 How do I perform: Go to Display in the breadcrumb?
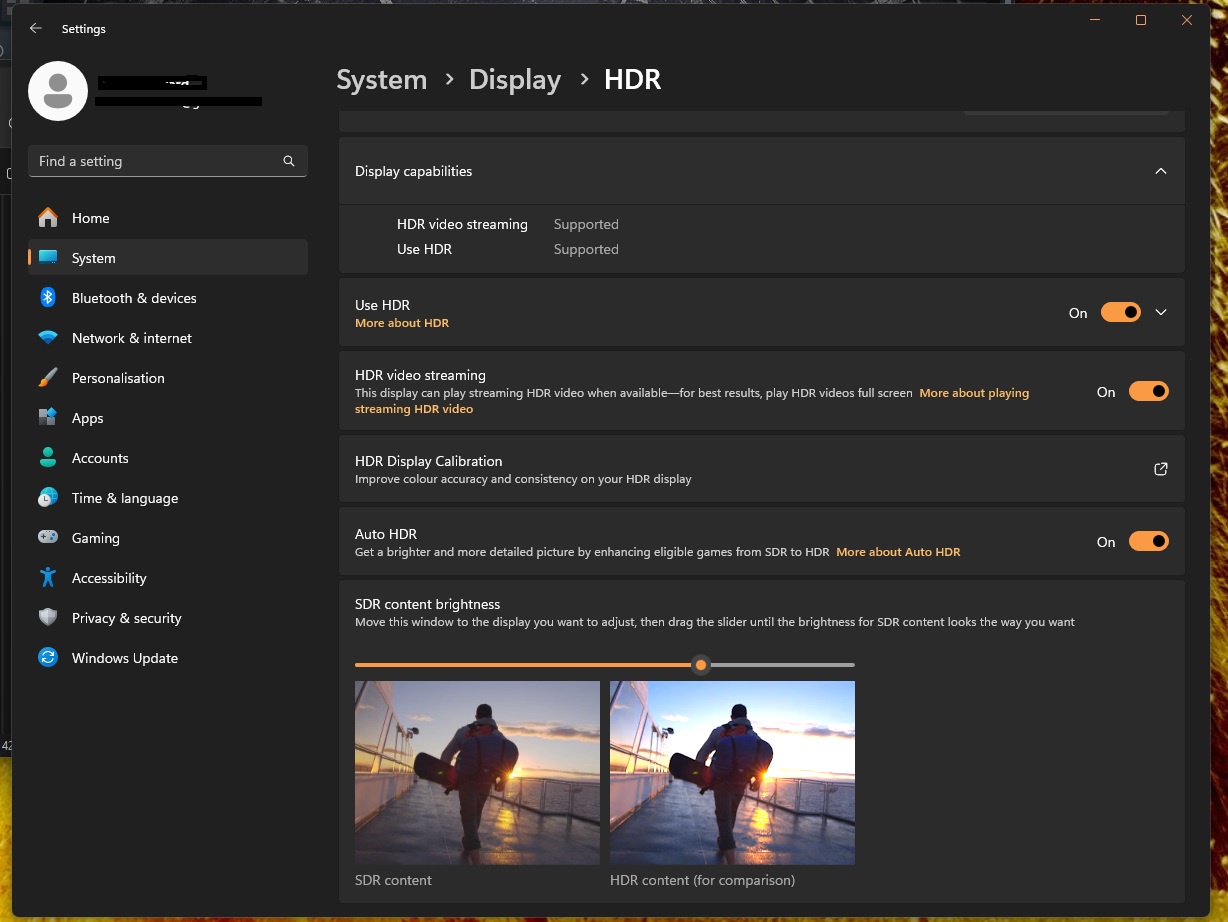point(515,80)
